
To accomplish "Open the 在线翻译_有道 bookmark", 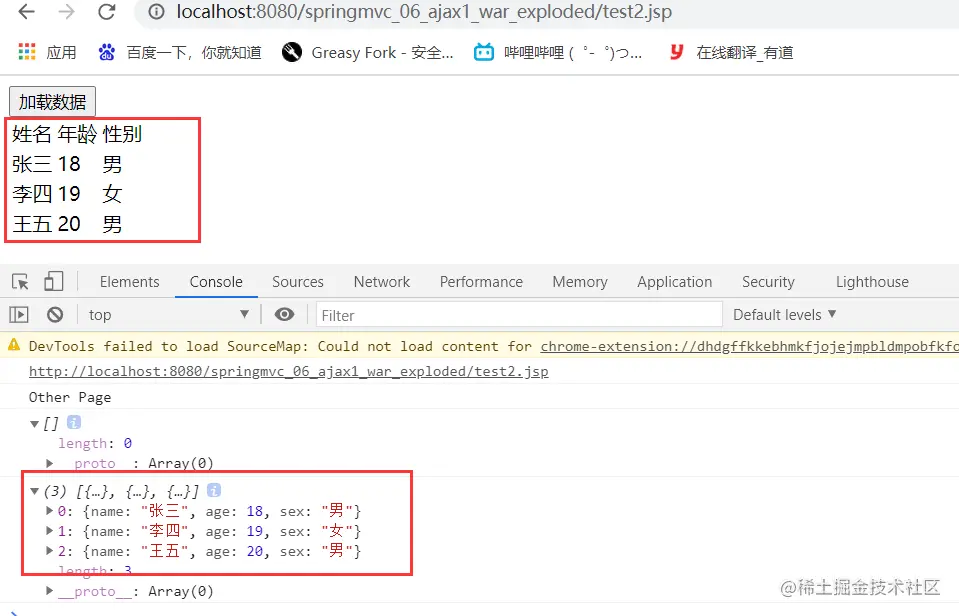I will 731,53.
